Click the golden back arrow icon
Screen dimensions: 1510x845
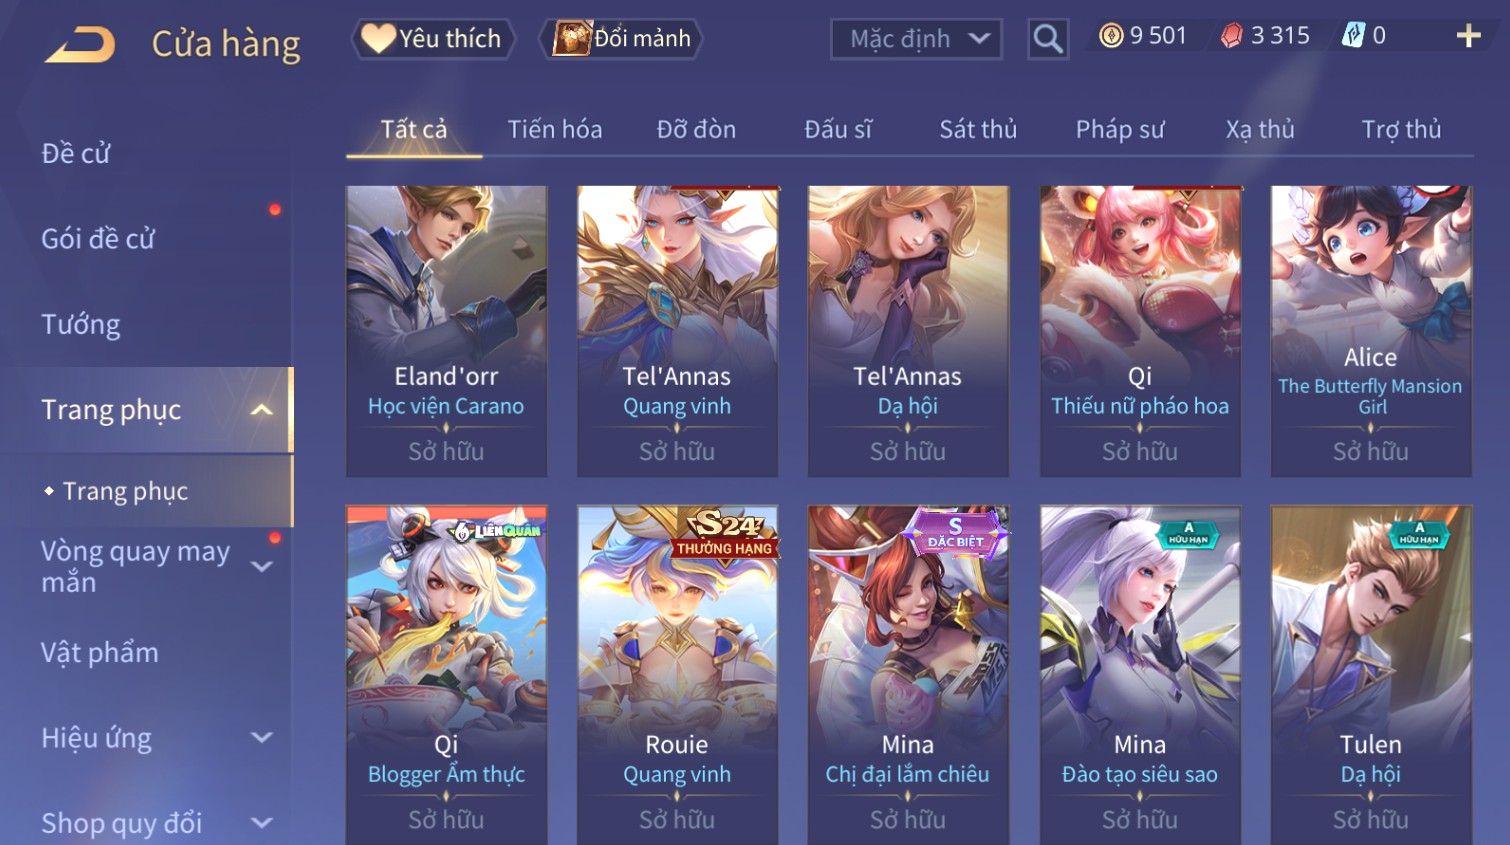(x=80, y=44)
